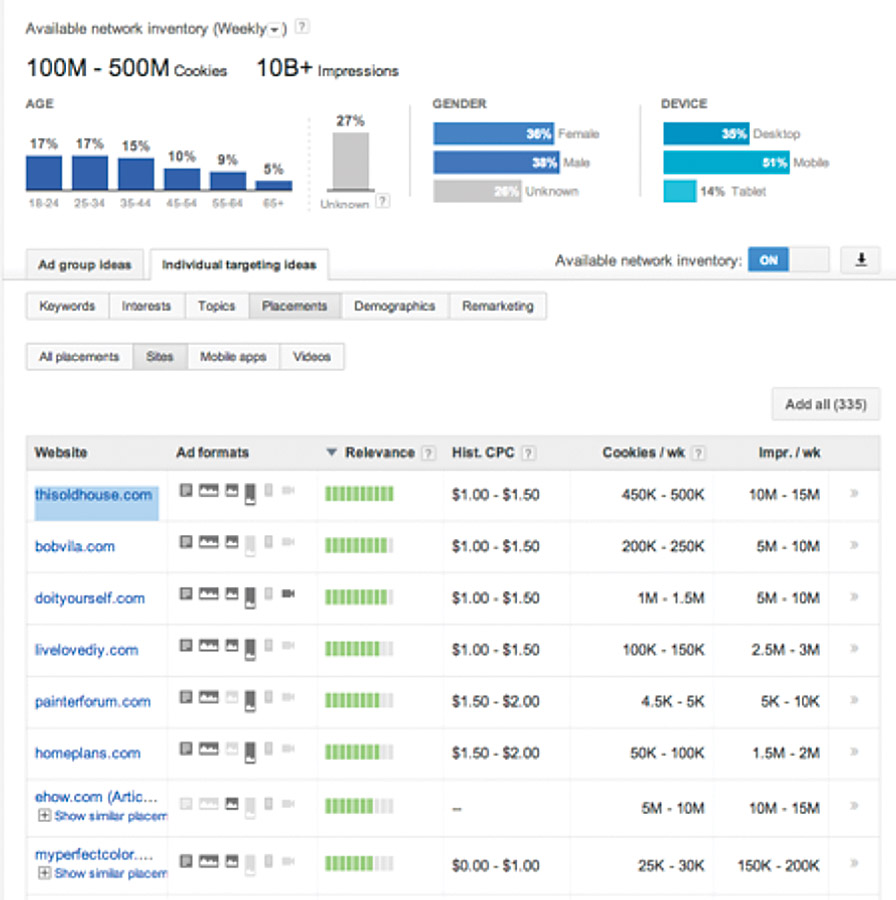Open the Topics targeting tab
Viewport: 896px width, 900px height.
tap(216, 306)
